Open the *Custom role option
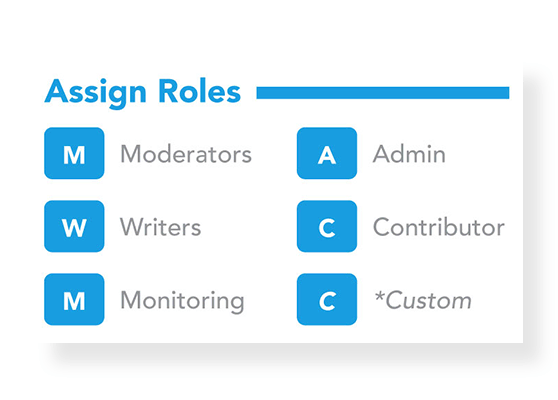The height and width of the screenshot is (400, 558). click(423, 300)
